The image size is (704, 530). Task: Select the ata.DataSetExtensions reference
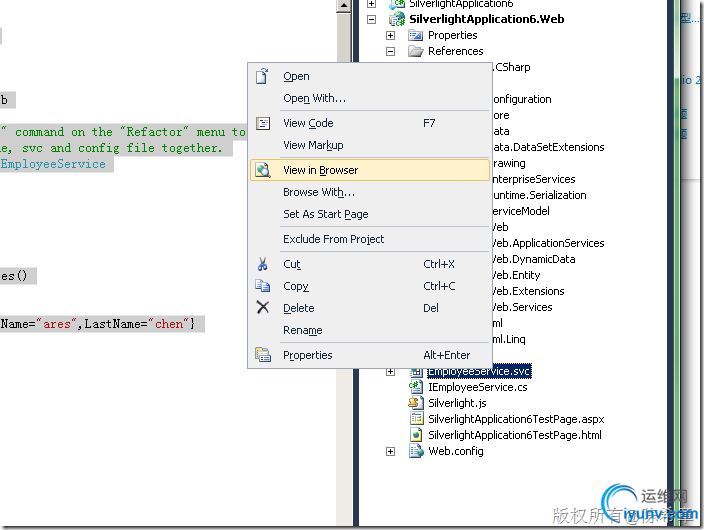[x=549, y=147]
